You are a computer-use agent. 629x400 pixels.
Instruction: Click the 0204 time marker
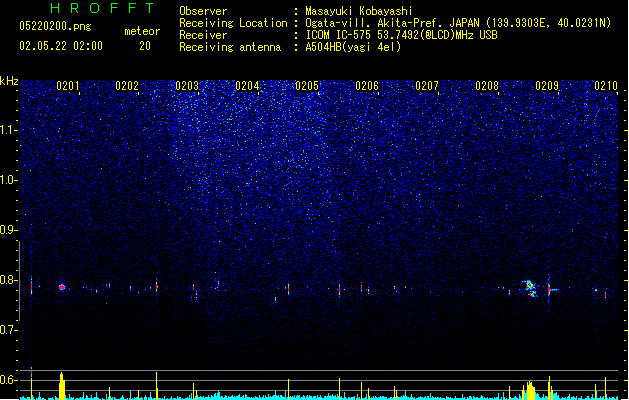click(247, 86)
